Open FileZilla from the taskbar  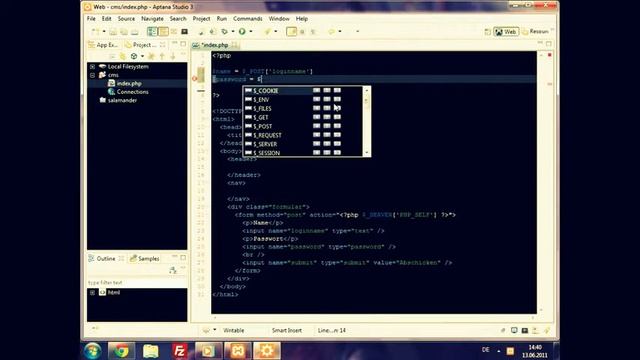pos(179,351)
